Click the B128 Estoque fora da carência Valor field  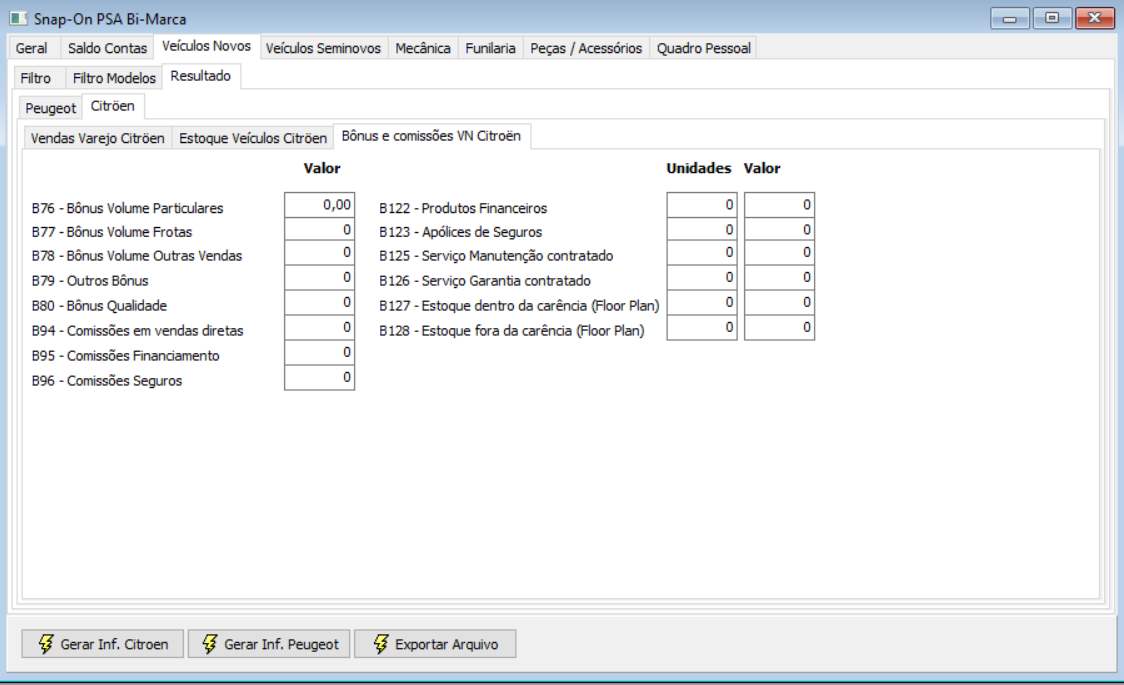779,327
